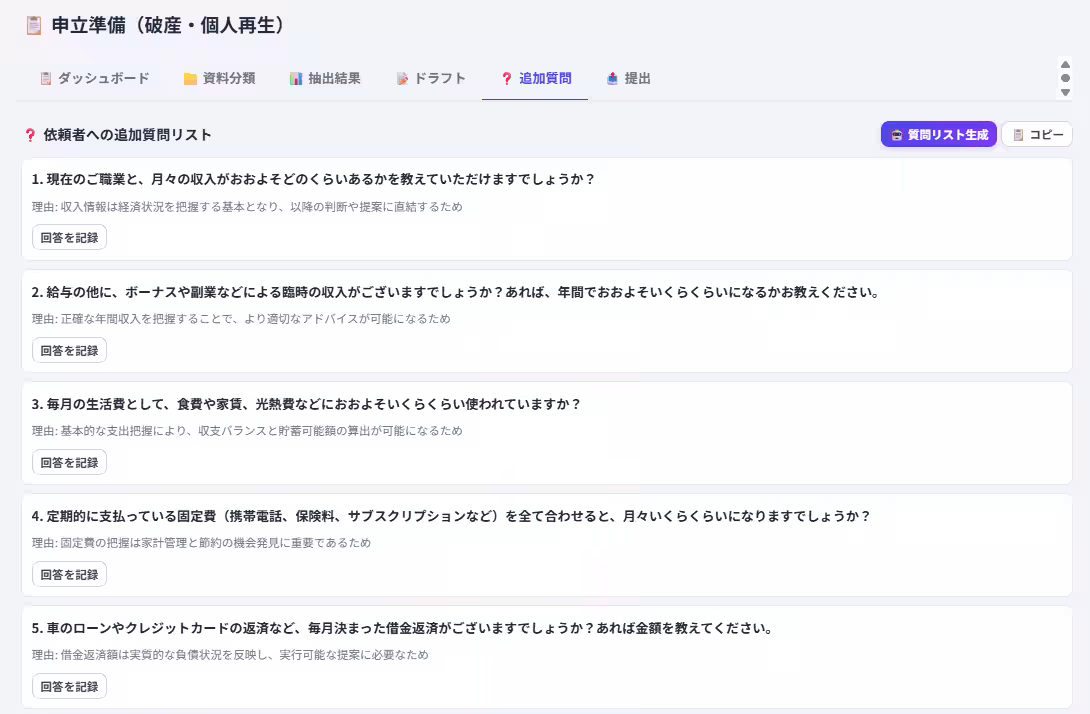
Task: Click 回答を記録 under the bonus income question
Action: pos(68,350)
